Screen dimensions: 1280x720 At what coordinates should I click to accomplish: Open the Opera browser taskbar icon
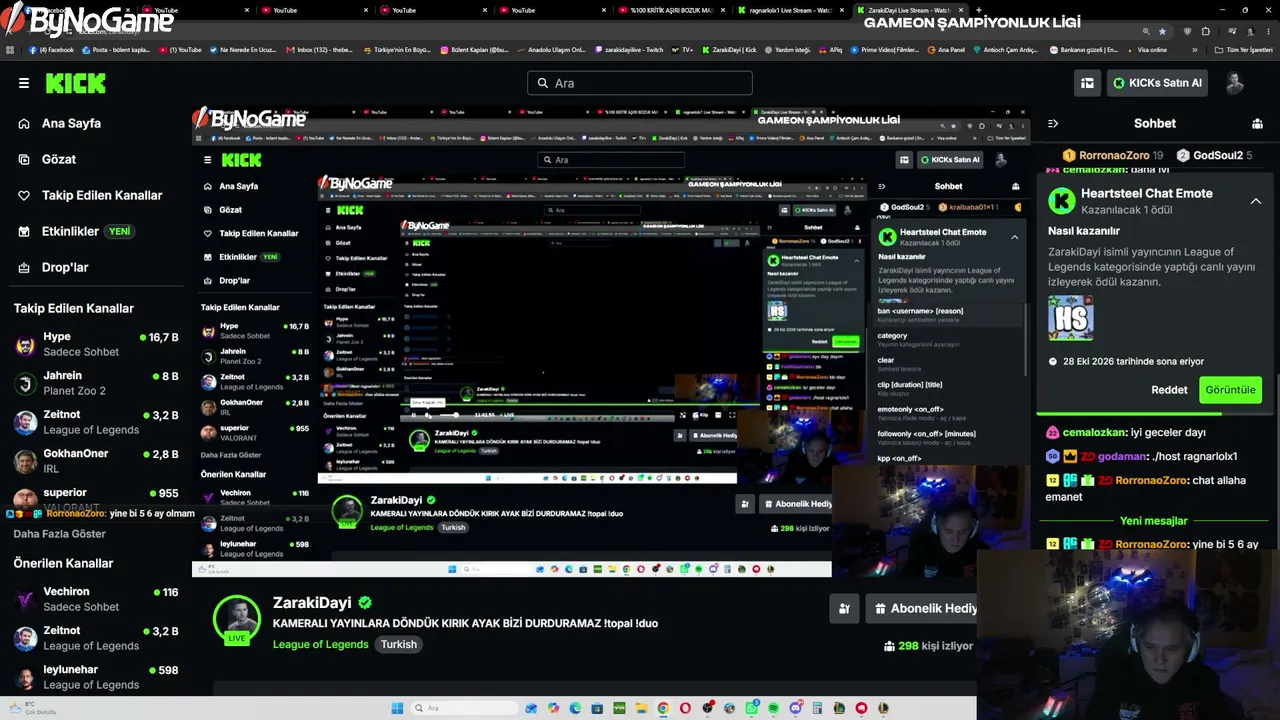click(685, 708)
